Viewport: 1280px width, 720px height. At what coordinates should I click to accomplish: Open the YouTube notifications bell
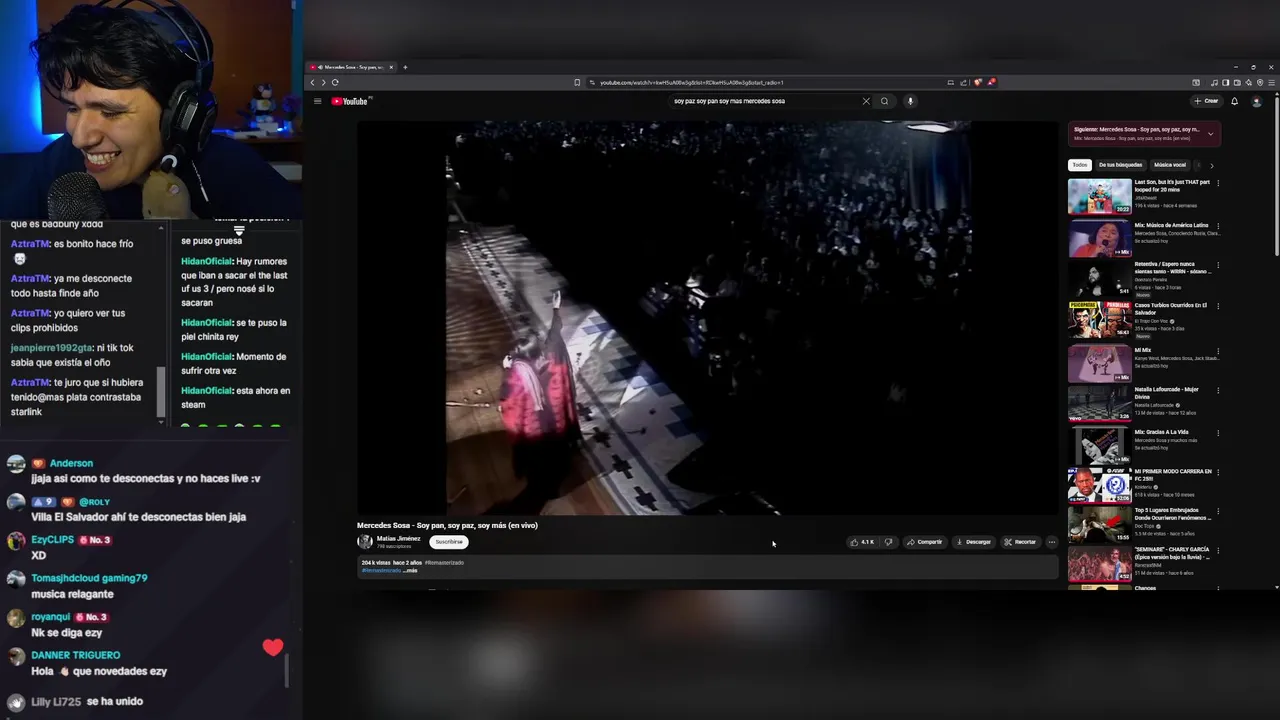[x=1234, y=101]
